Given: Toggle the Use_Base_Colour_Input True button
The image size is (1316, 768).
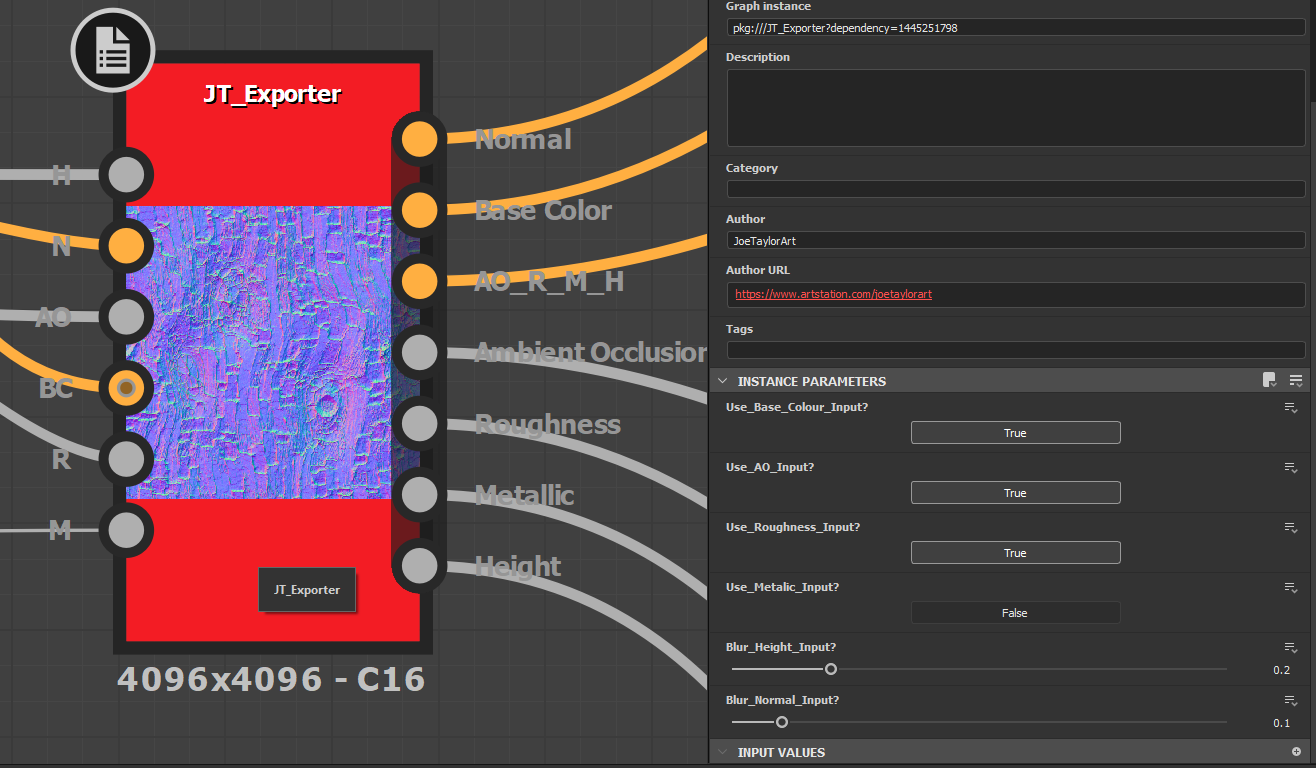Looking at the screenshot, I should tap(1015, 433).
